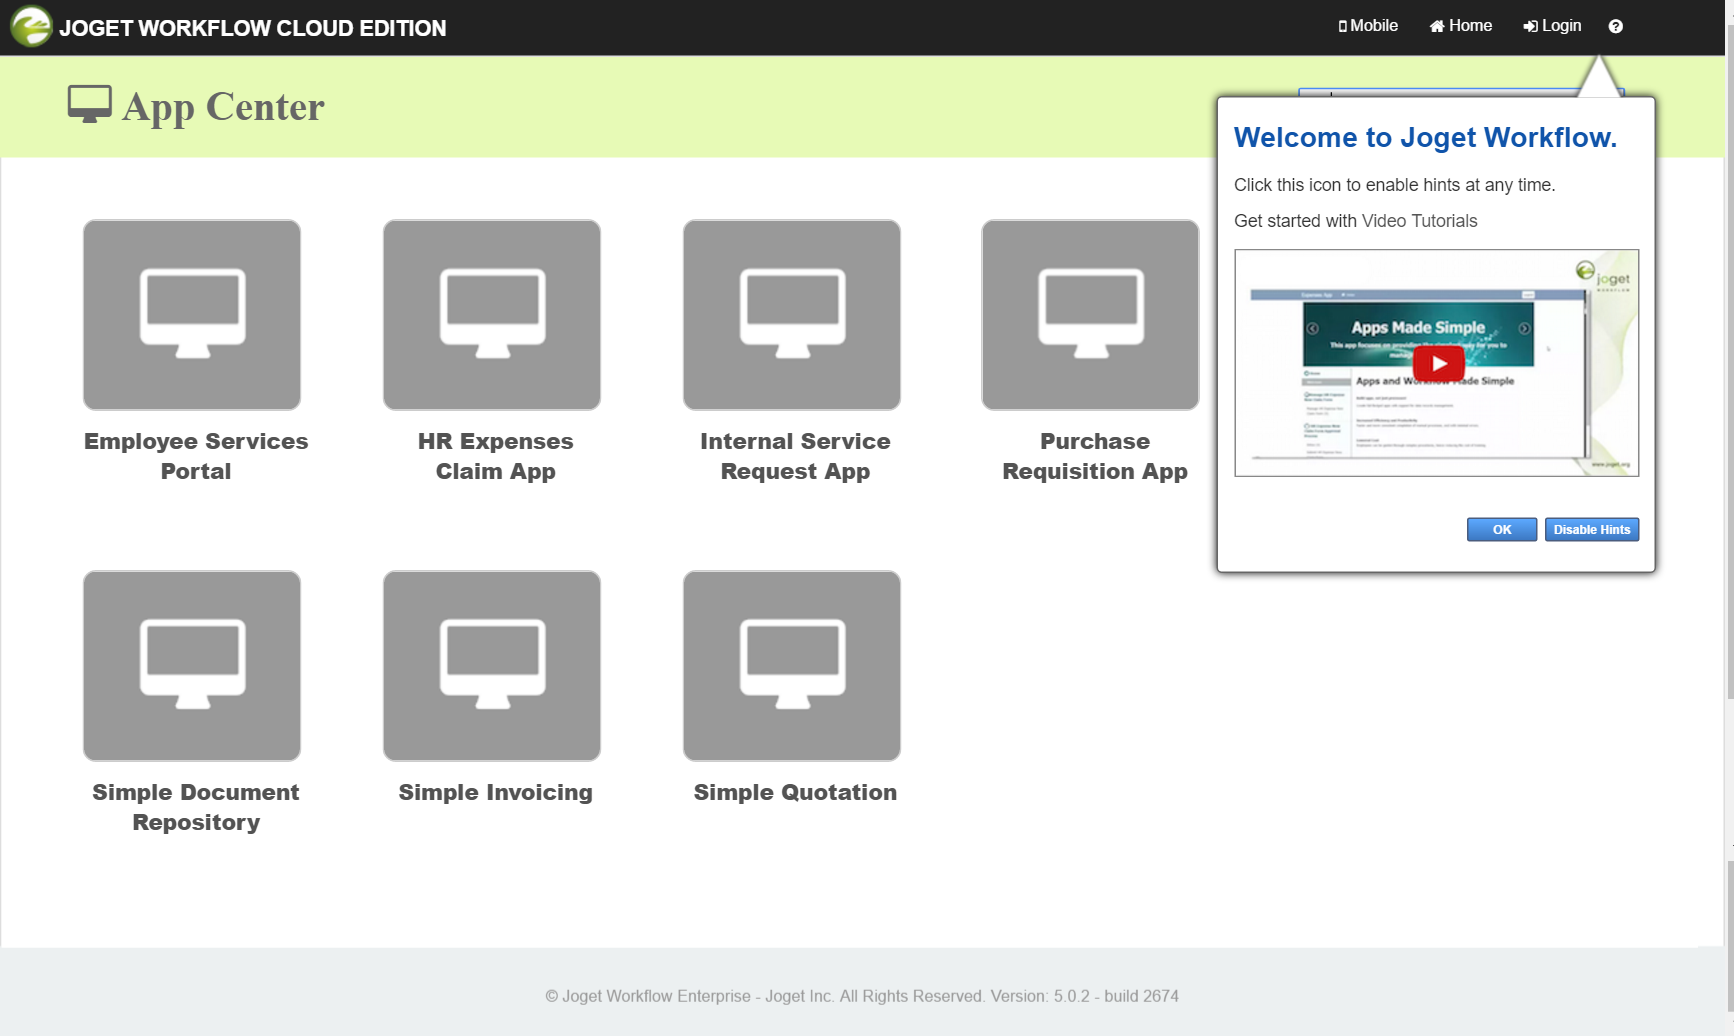Open the Employee Services Portal app icon
Viewport: 1734px width, 1036px height.
(x=192, y=315)
